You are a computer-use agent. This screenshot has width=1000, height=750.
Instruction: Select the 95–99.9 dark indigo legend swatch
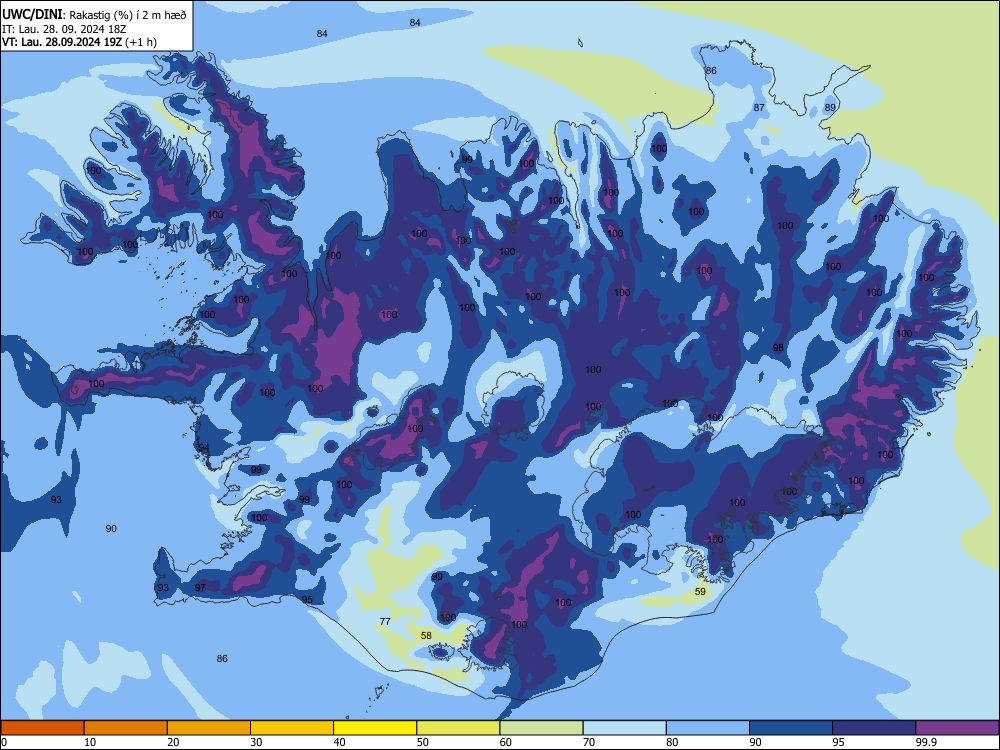(874, 728)
